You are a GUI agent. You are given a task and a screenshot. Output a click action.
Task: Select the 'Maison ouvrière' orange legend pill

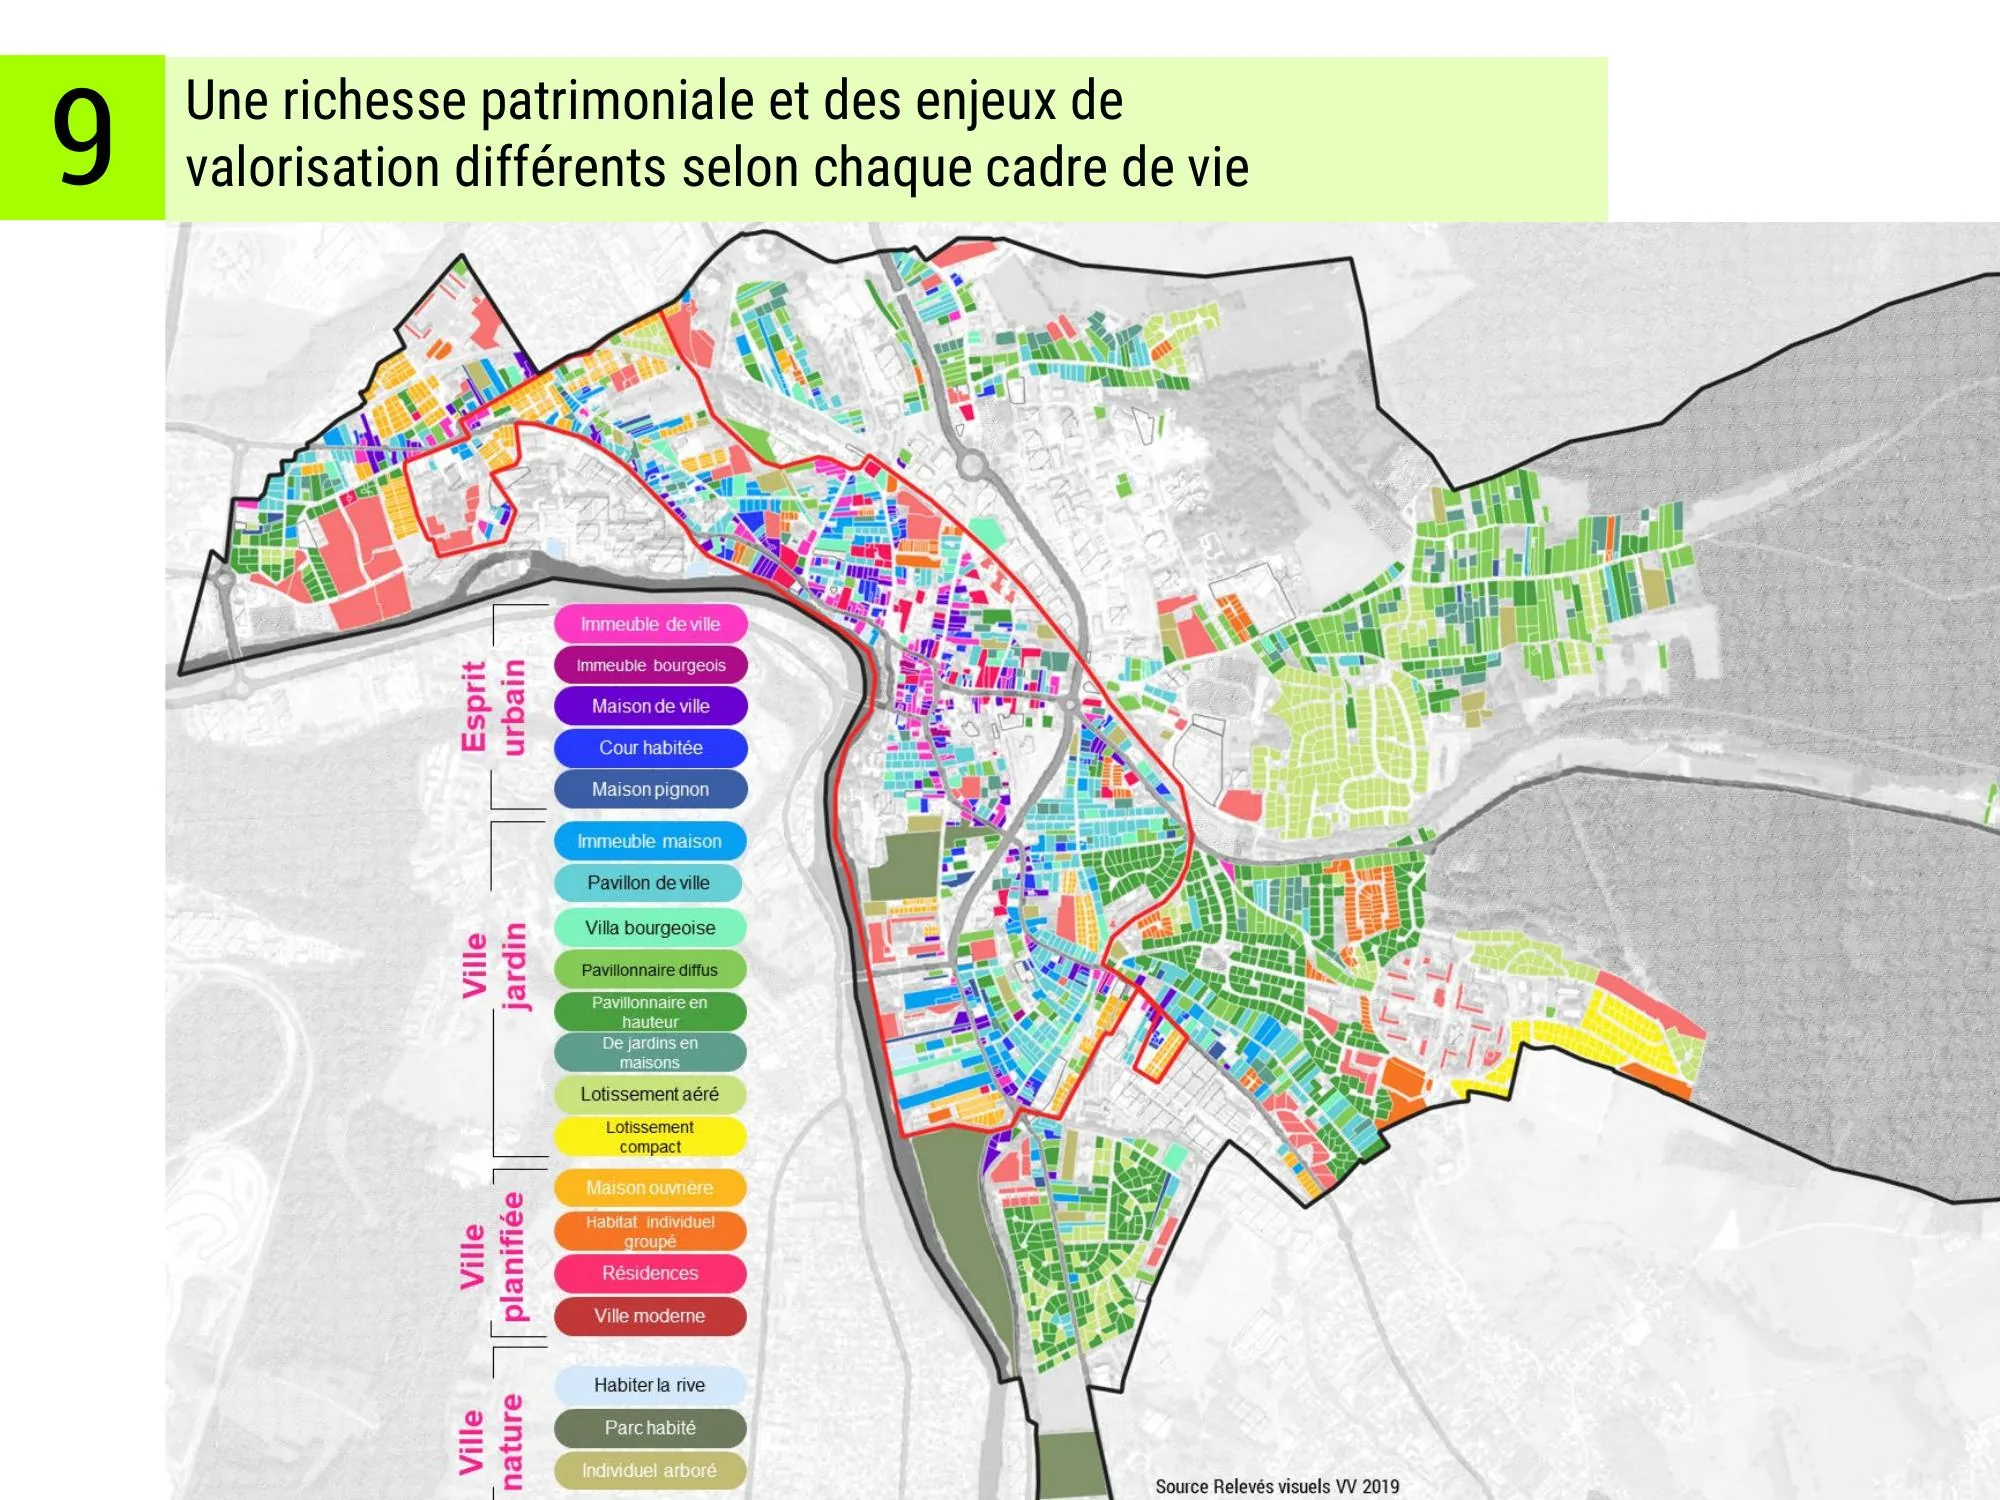click(x=650, y=1188)
